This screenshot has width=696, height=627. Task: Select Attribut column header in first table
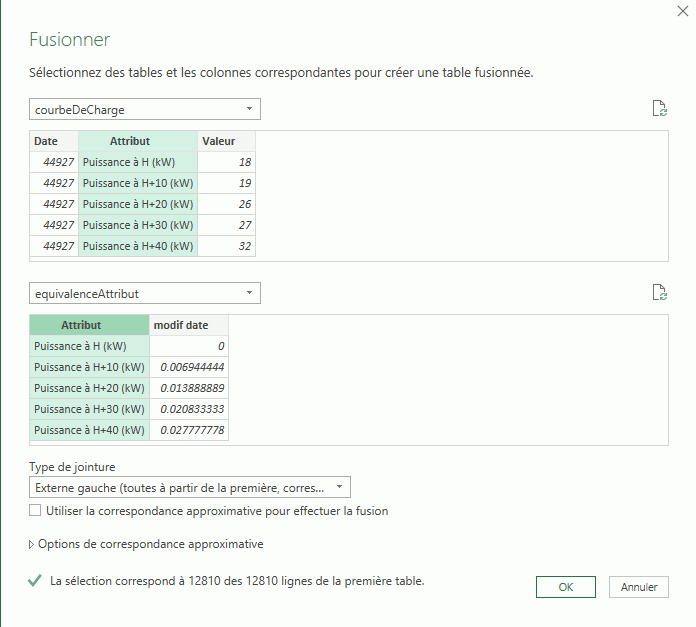point(137,141)
